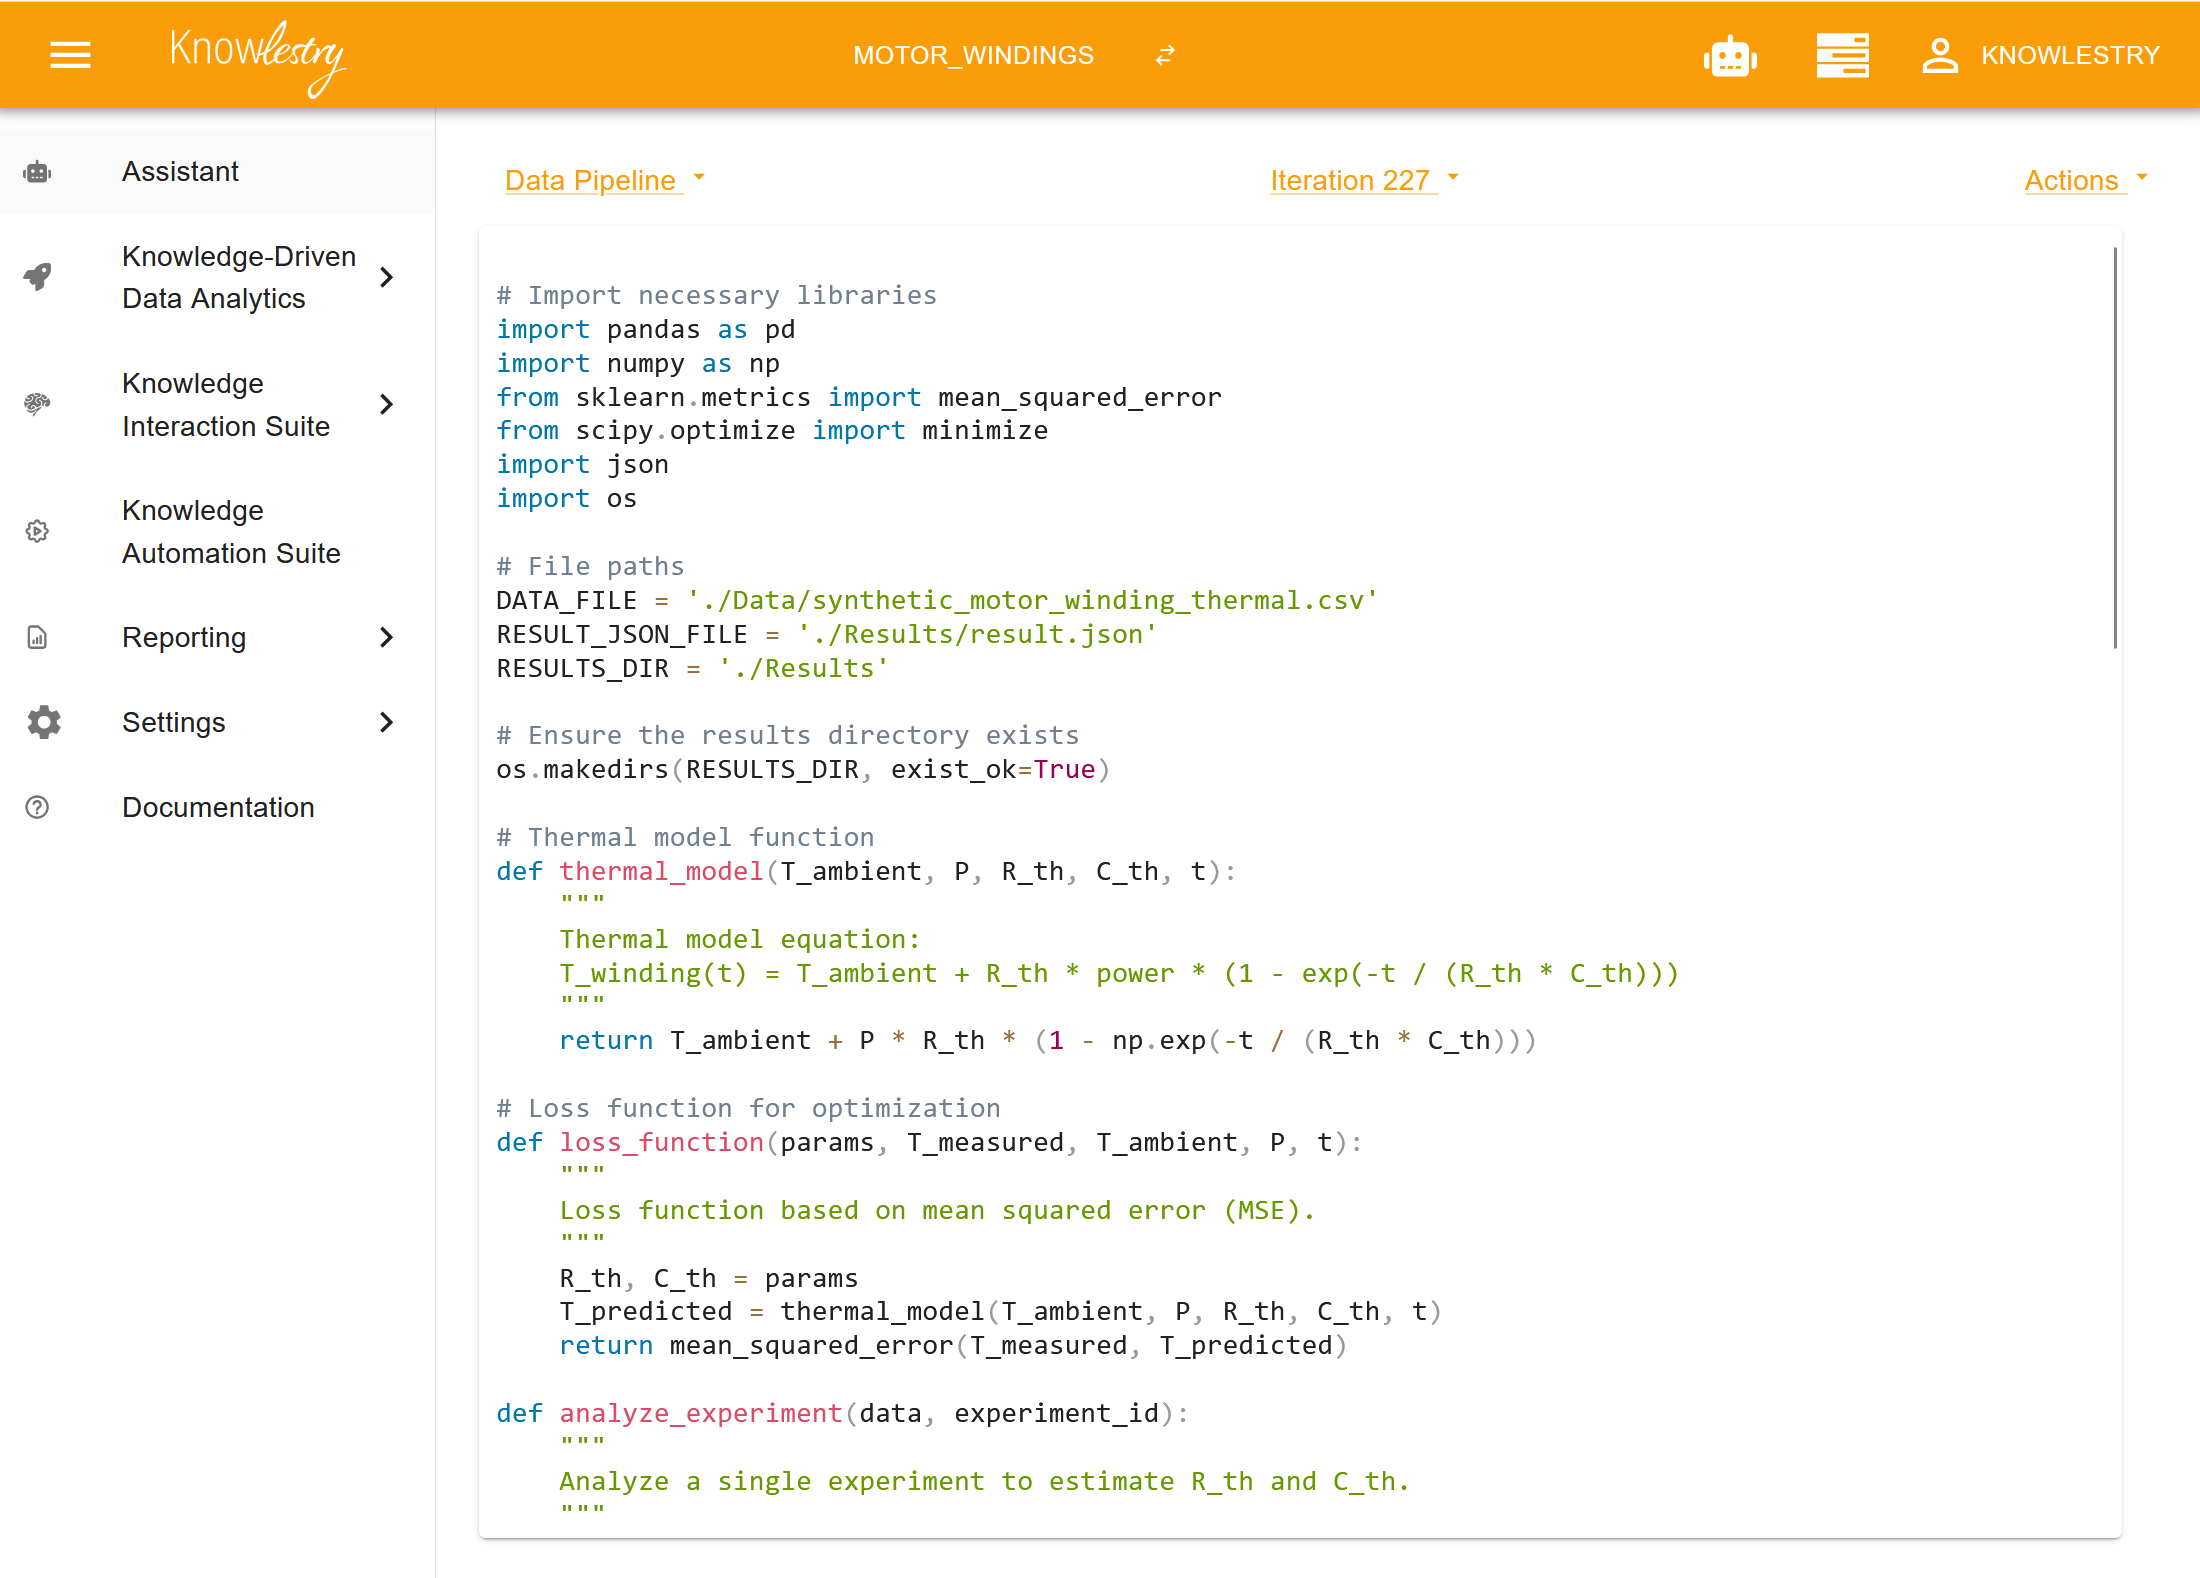Select Assistant in the sidebar
This screenshot has width=2200, height=1578.
217,172
